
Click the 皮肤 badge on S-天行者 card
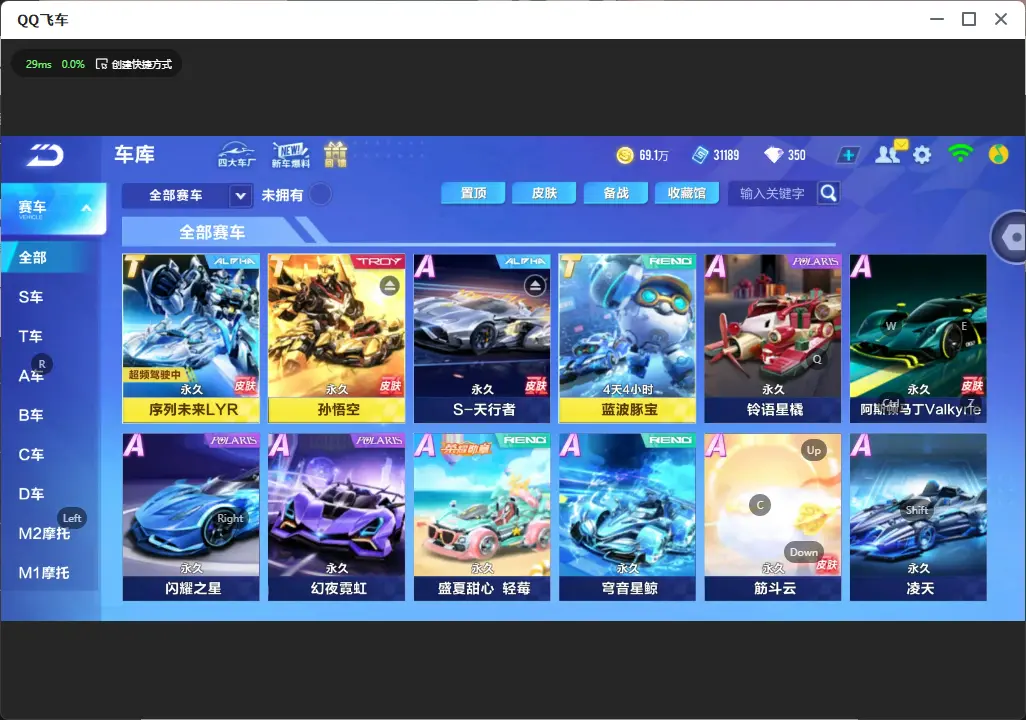[536, 385]
